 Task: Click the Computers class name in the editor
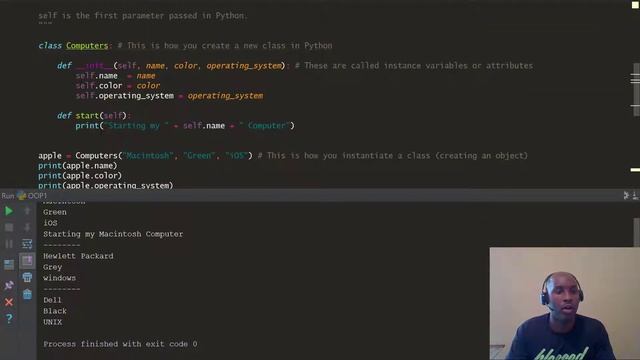[87, 45]
